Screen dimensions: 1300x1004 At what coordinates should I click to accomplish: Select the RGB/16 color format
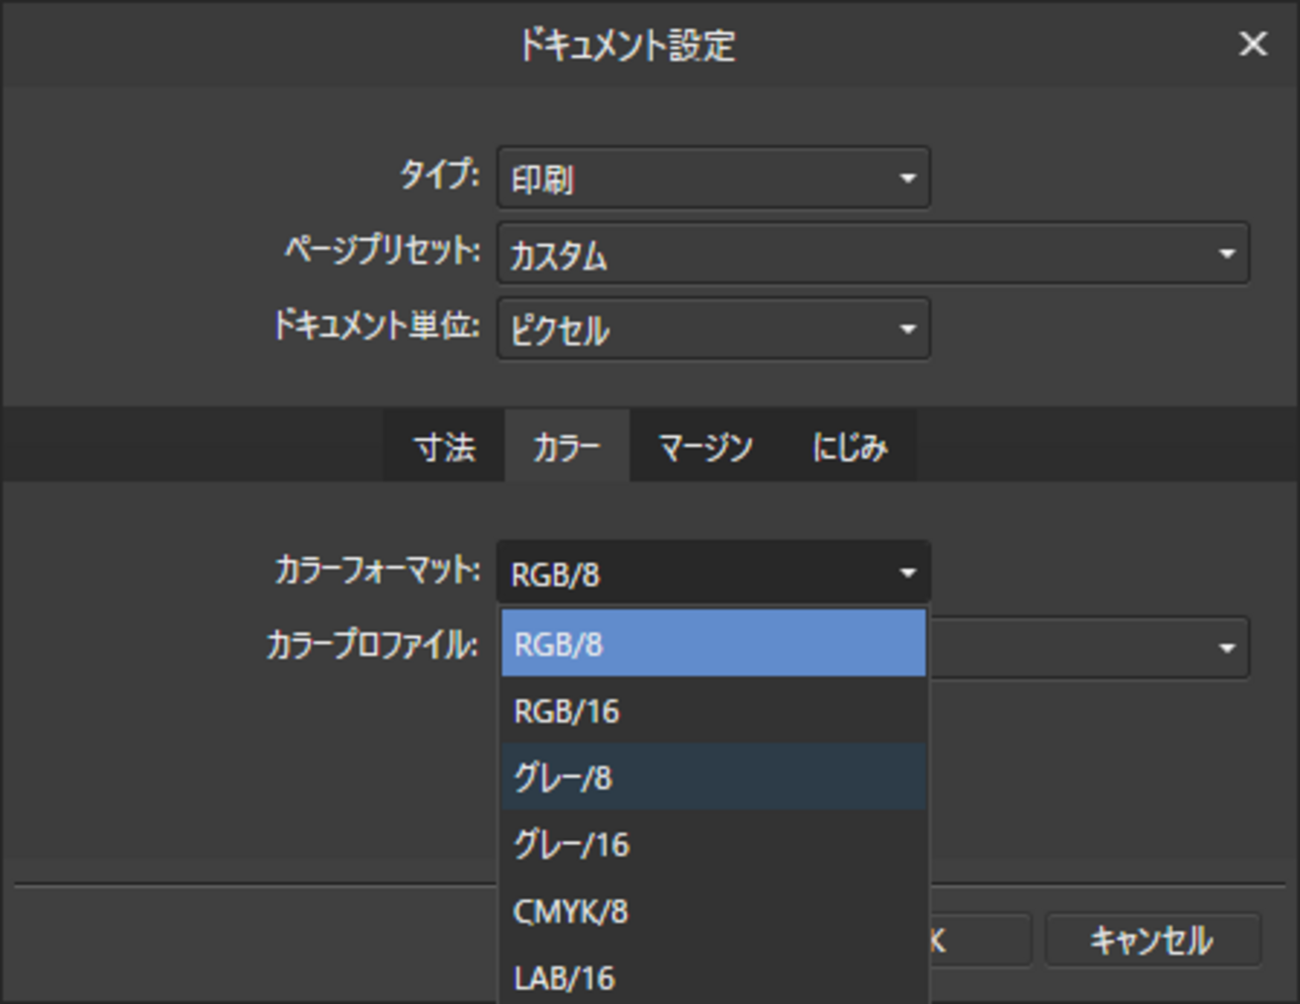712,711
